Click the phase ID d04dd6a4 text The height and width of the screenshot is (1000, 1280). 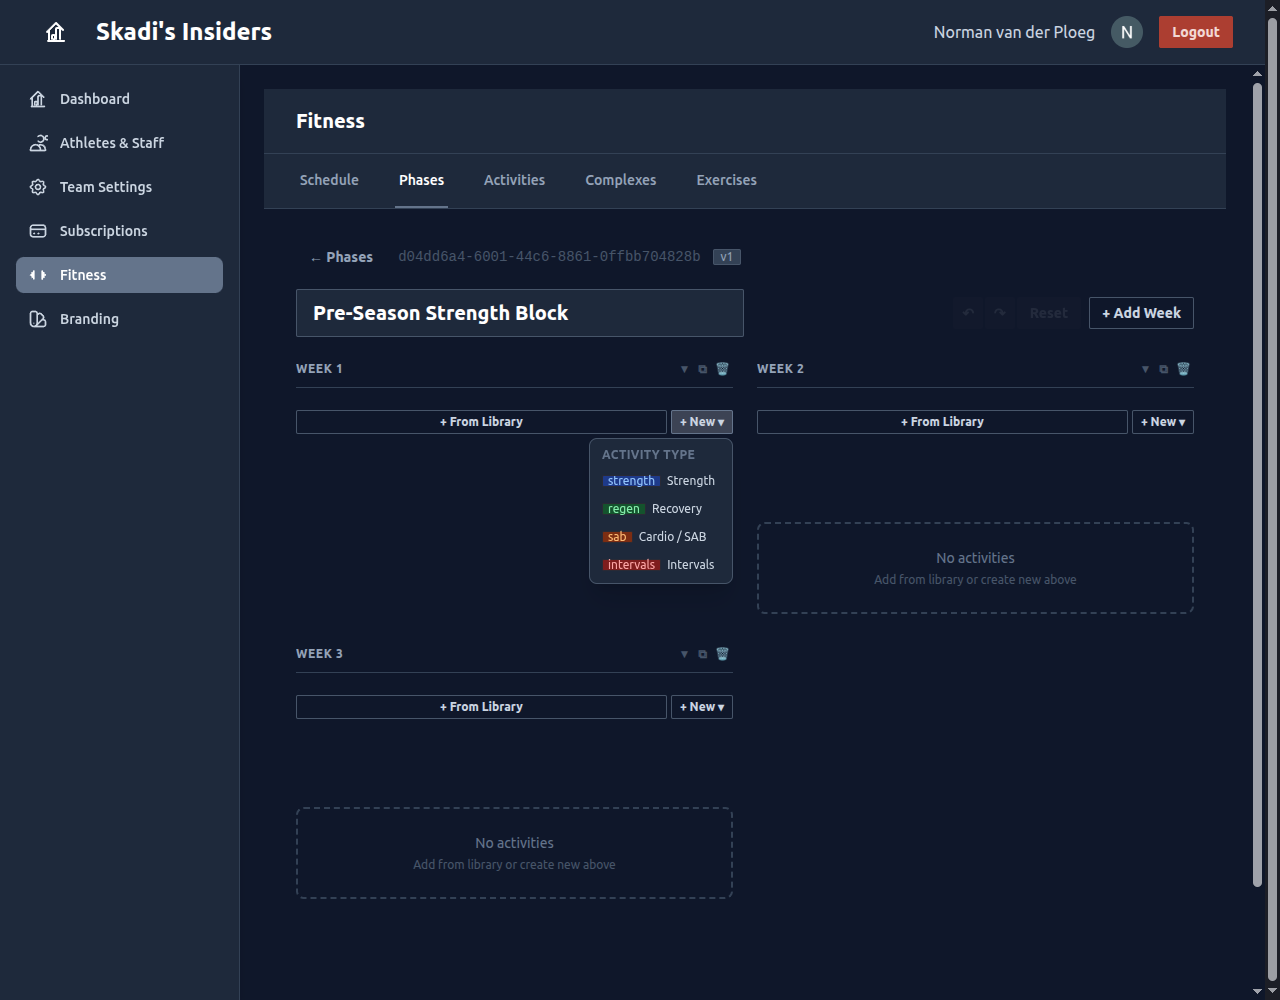tap(549, 257)
